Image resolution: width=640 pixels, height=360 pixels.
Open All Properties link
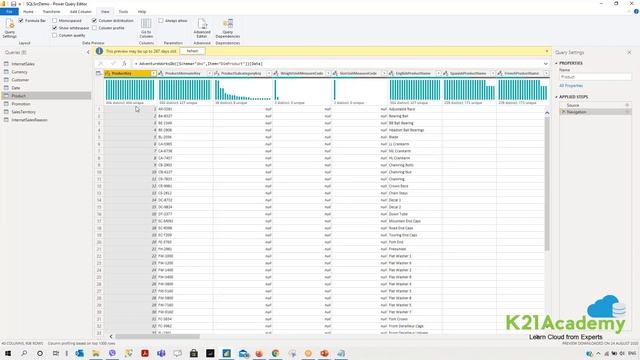tap(571, 86)
